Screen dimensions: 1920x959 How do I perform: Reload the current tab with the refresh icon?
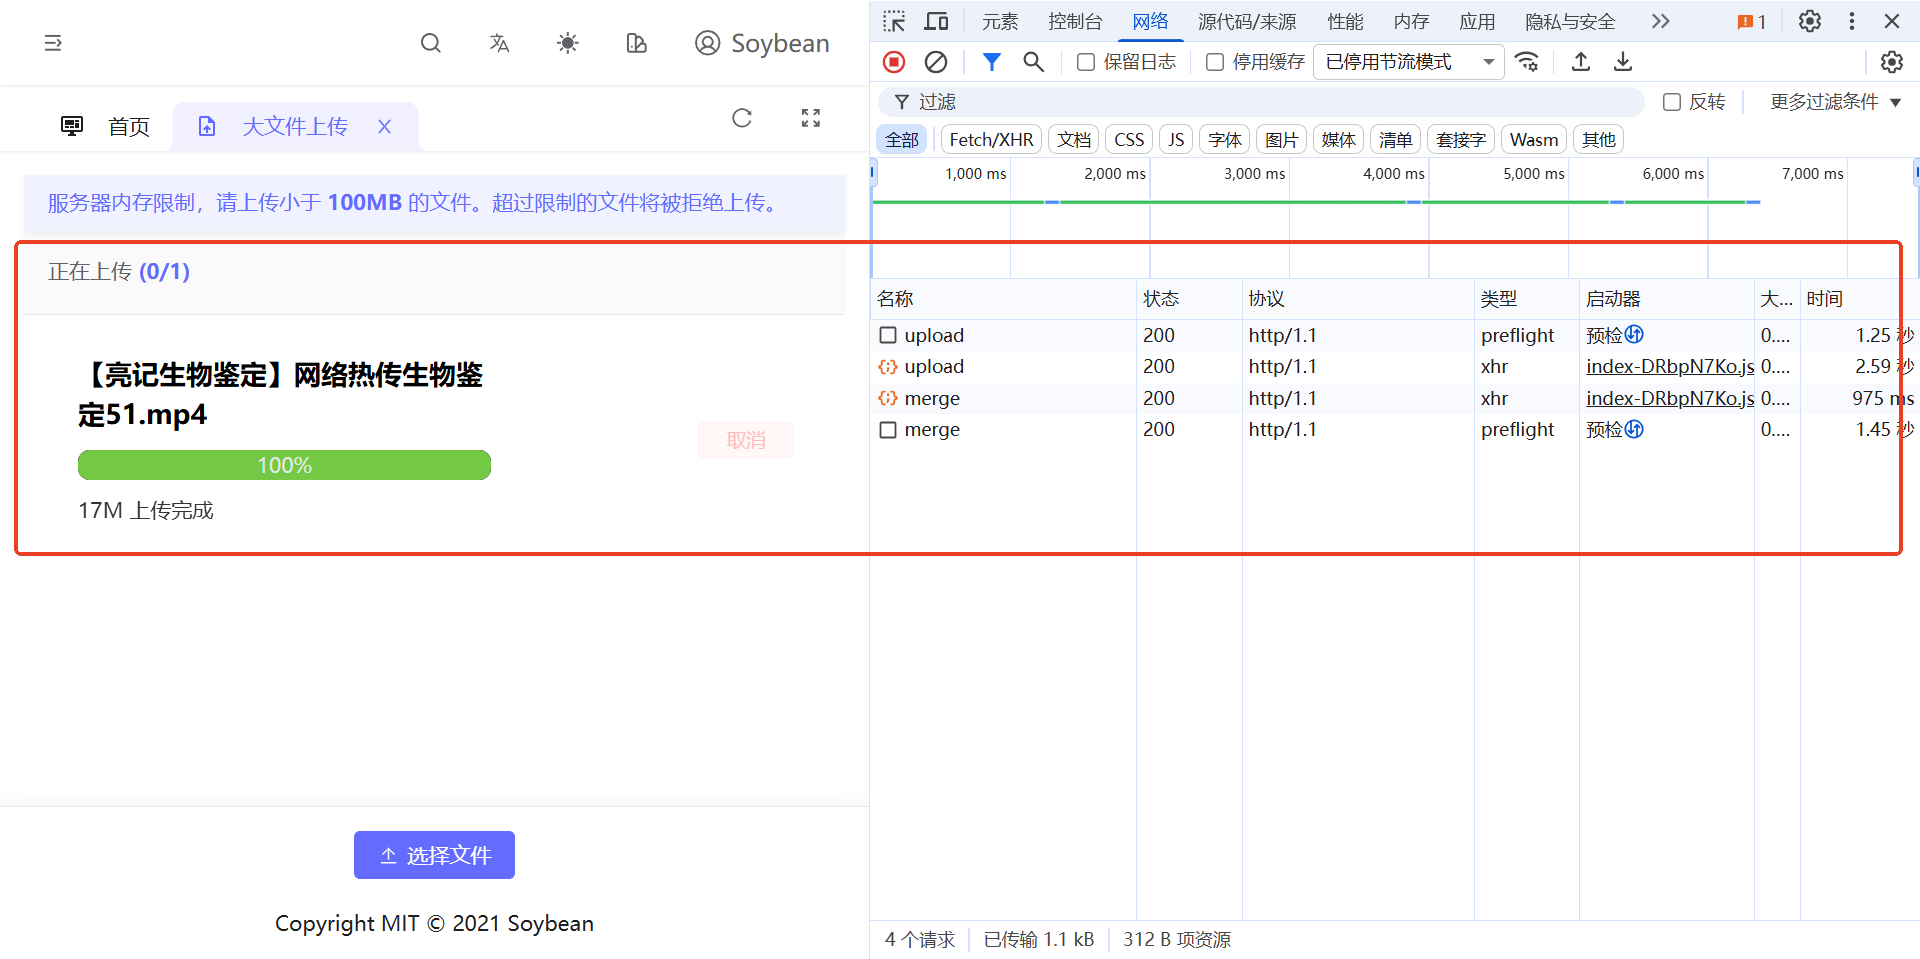(x=741, y=118)
